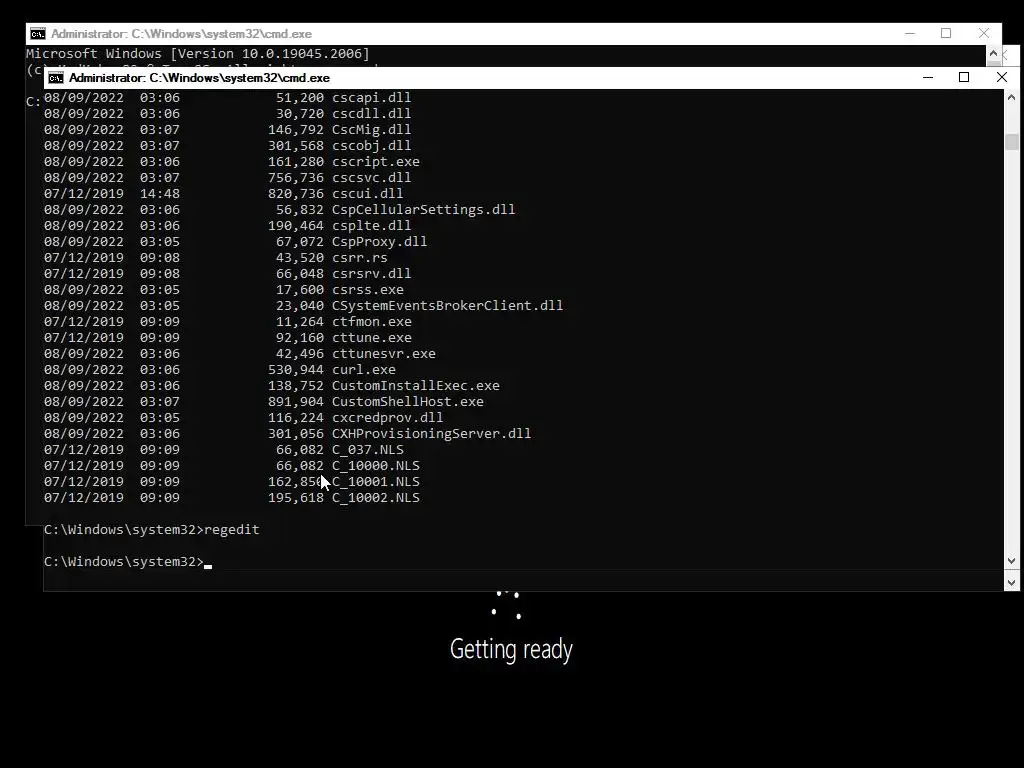Screen dimensions: 1024x768
Task: Click the cttunesvr.exe entry
Action: 240,353
